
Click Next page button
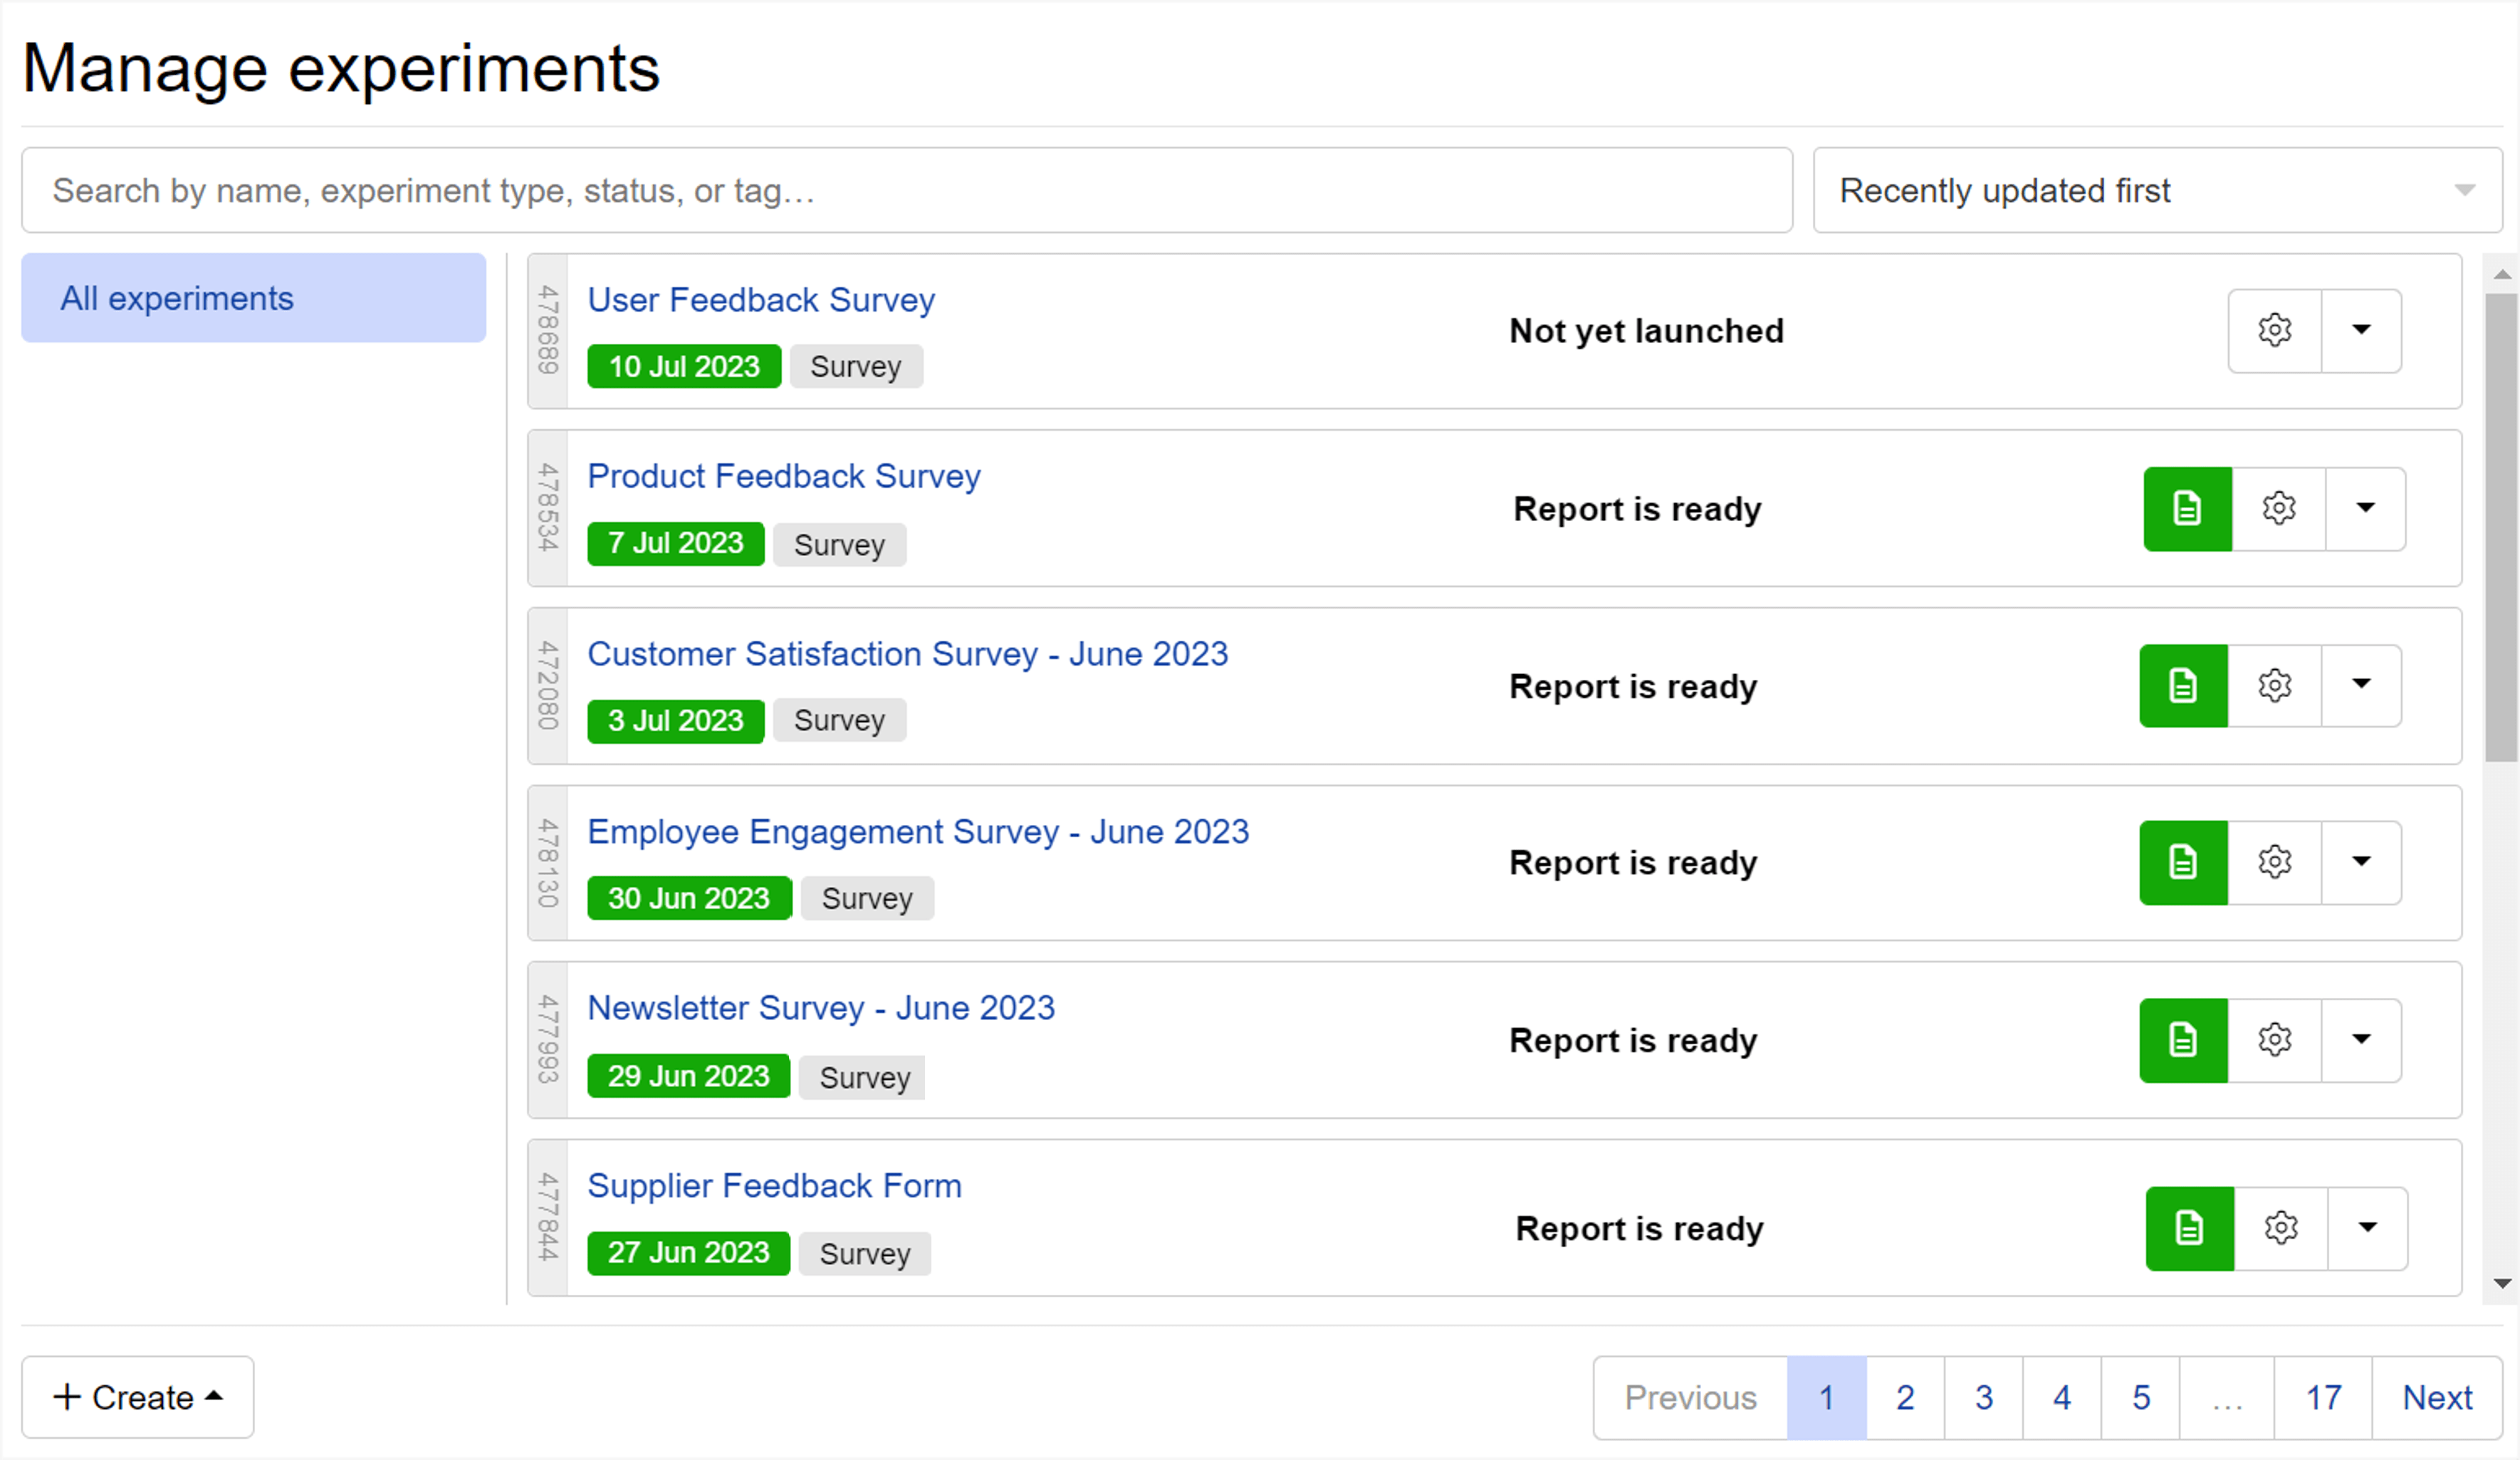point(2436,1397)
